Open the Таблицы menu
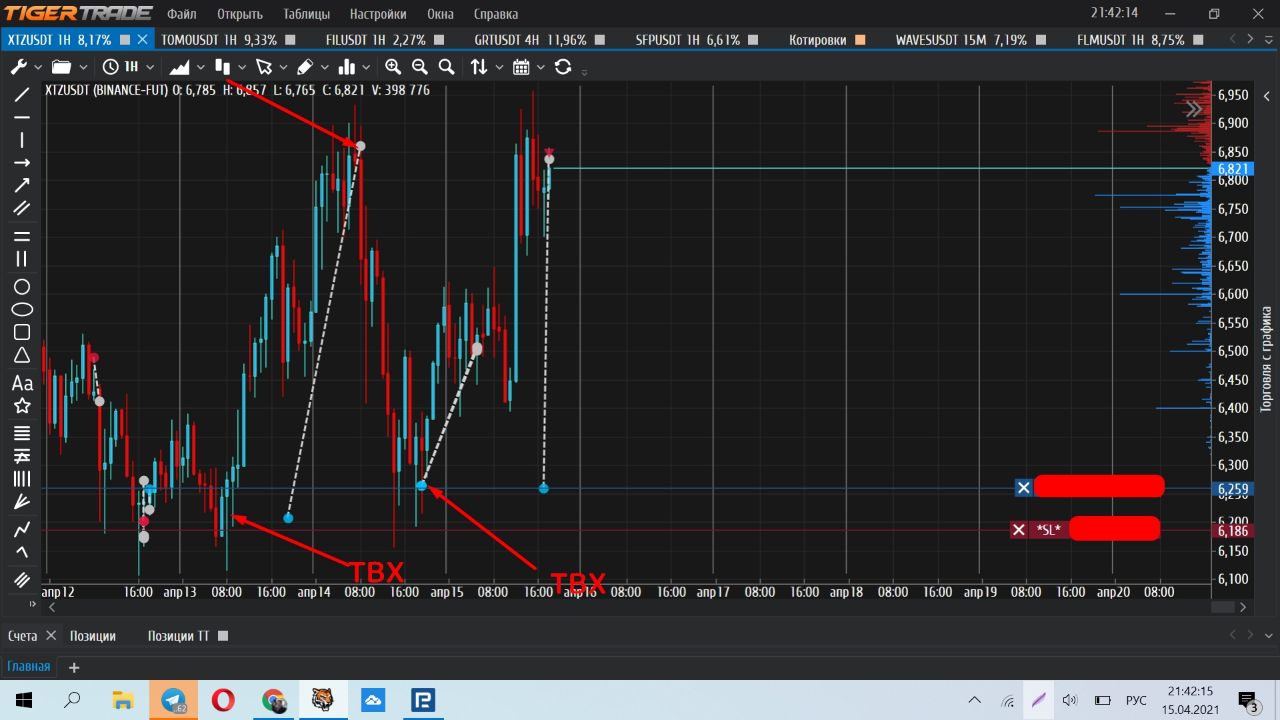Image resolution: width=1280 pixels, height=720 pixels. pos(307,14)
